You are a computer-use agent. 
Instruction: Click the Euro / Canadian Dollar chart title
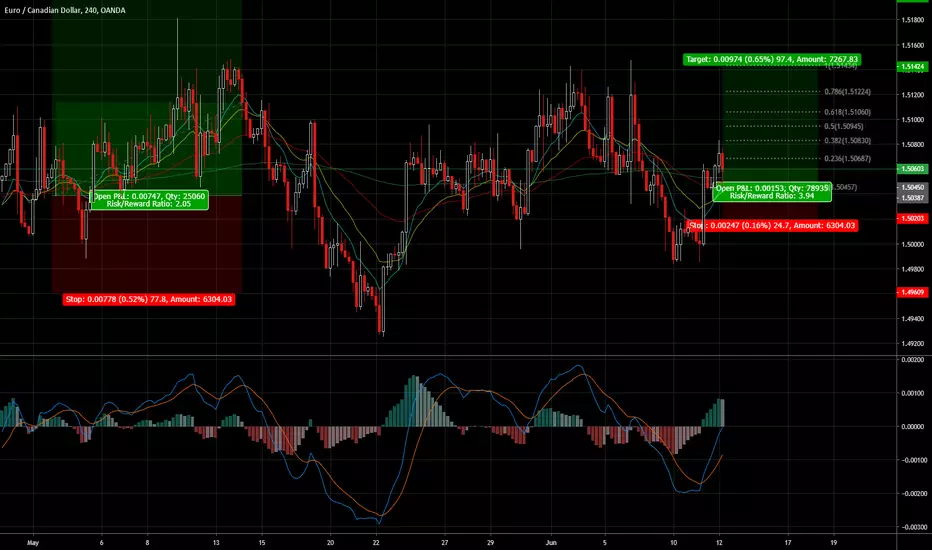coord(65,10)
